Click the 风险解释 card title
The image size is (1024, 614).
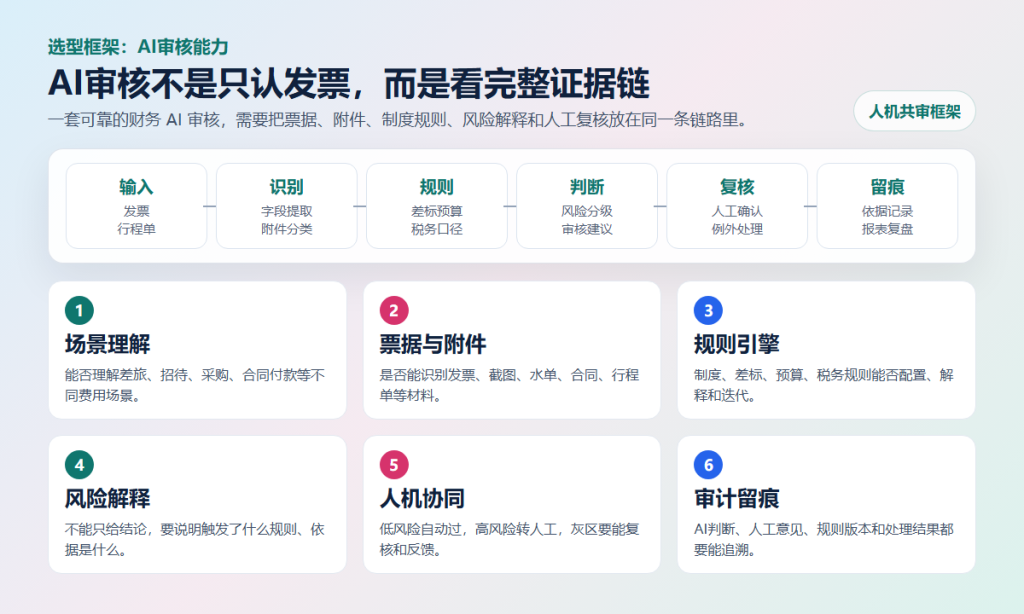pyautogui.click(x=108, y=499)
